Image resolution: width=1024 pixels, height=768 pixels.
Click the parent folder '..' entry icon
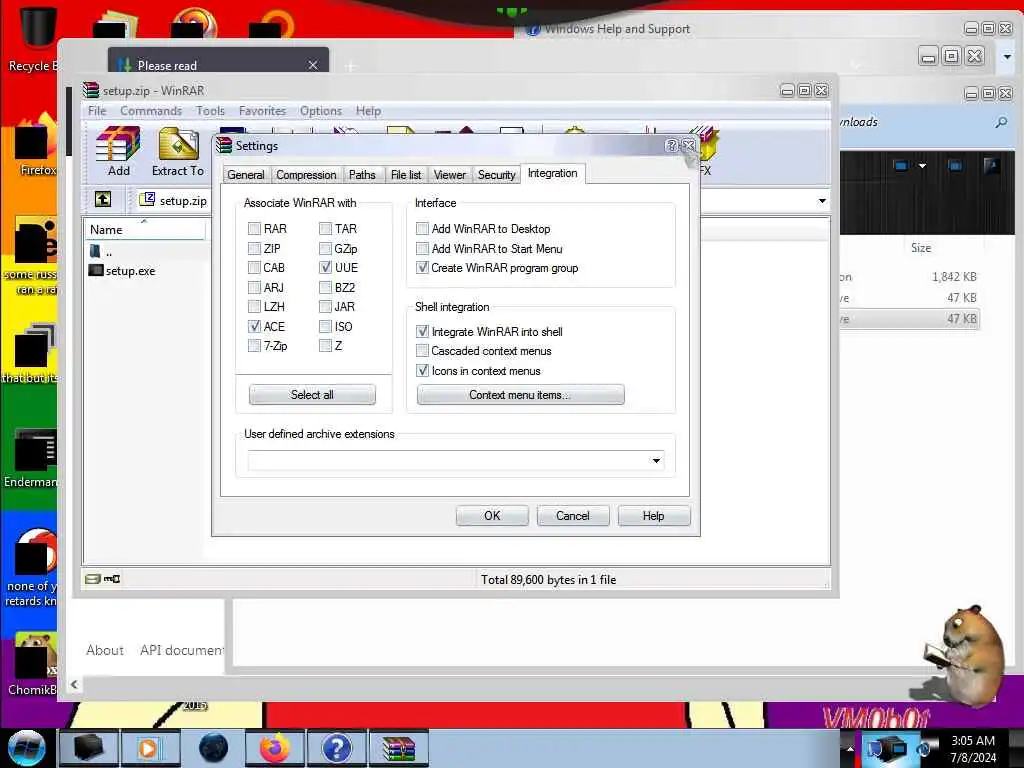click(x=95, y=251)
